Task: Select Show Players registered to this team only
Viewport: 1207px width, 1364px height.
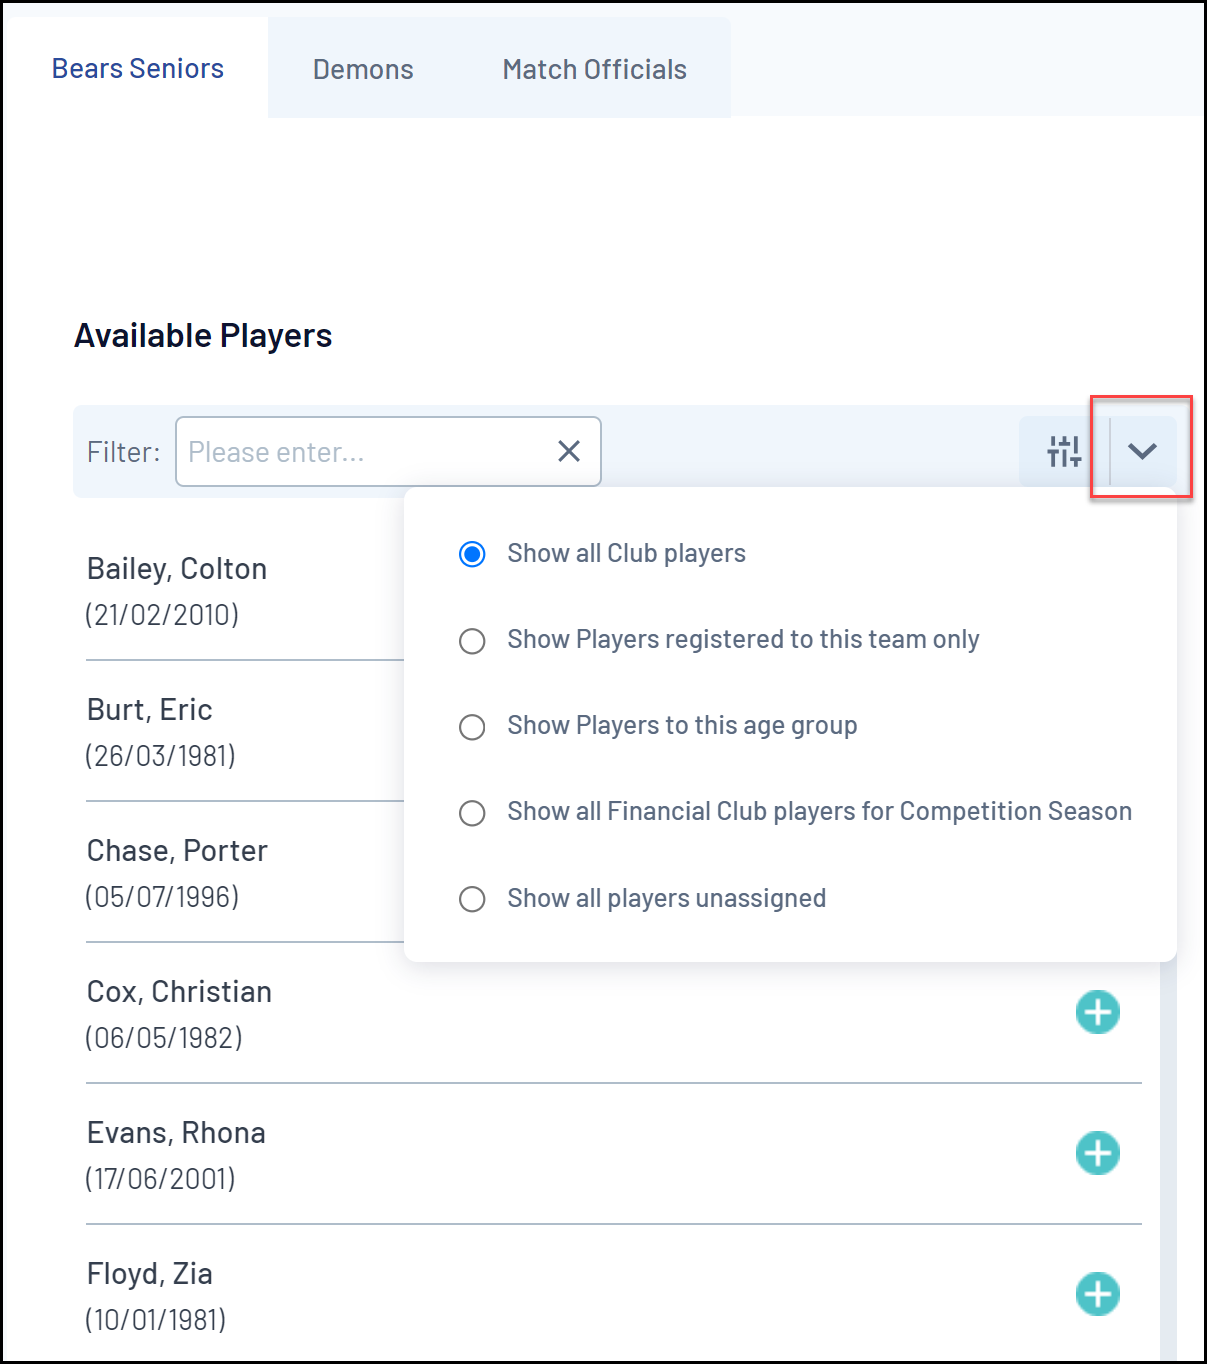Action: 472,640
